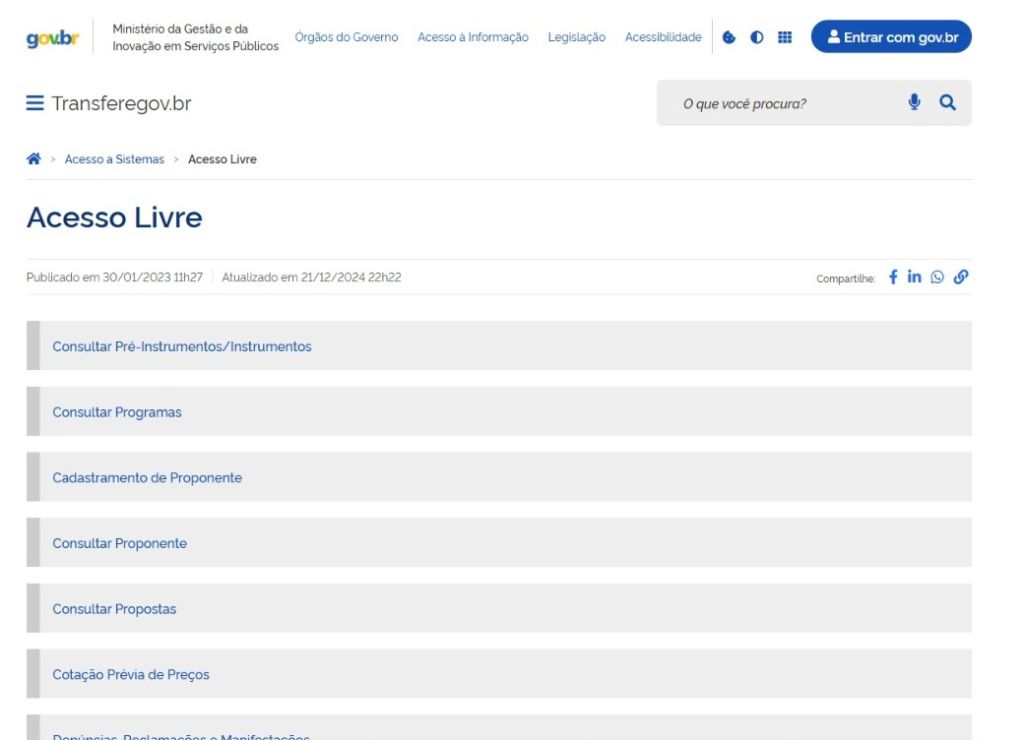
Task: Open Consultar Proponente link
Action: coord(120,543)
